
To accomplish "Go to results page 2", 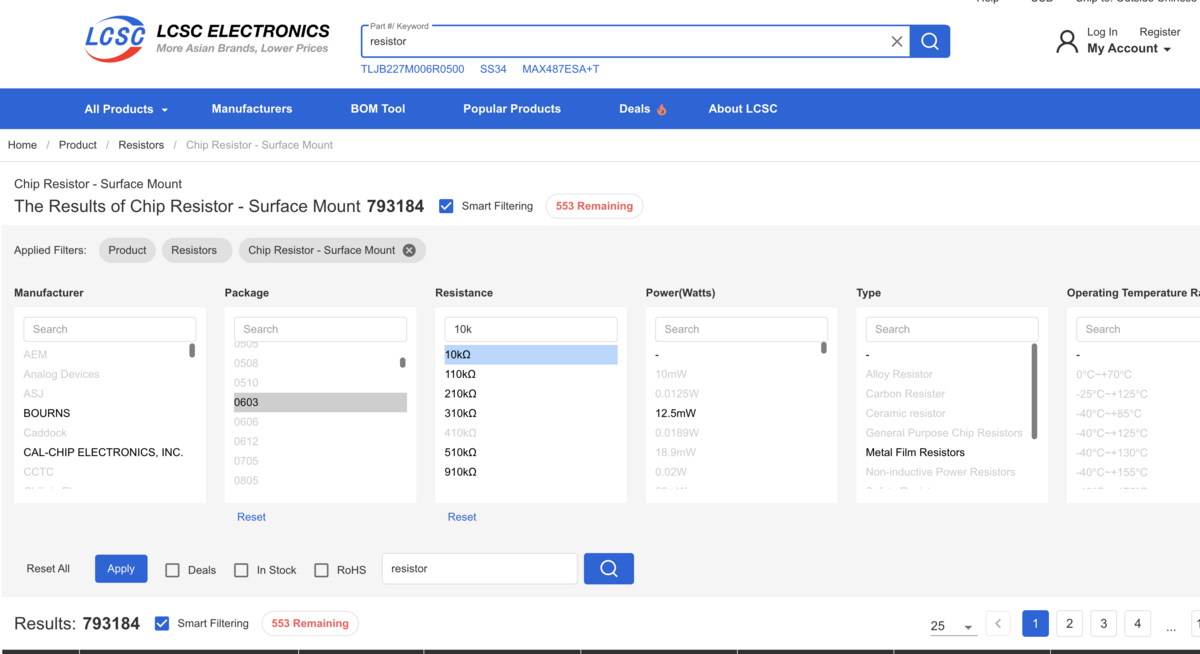I will (x=1069, y=624).
